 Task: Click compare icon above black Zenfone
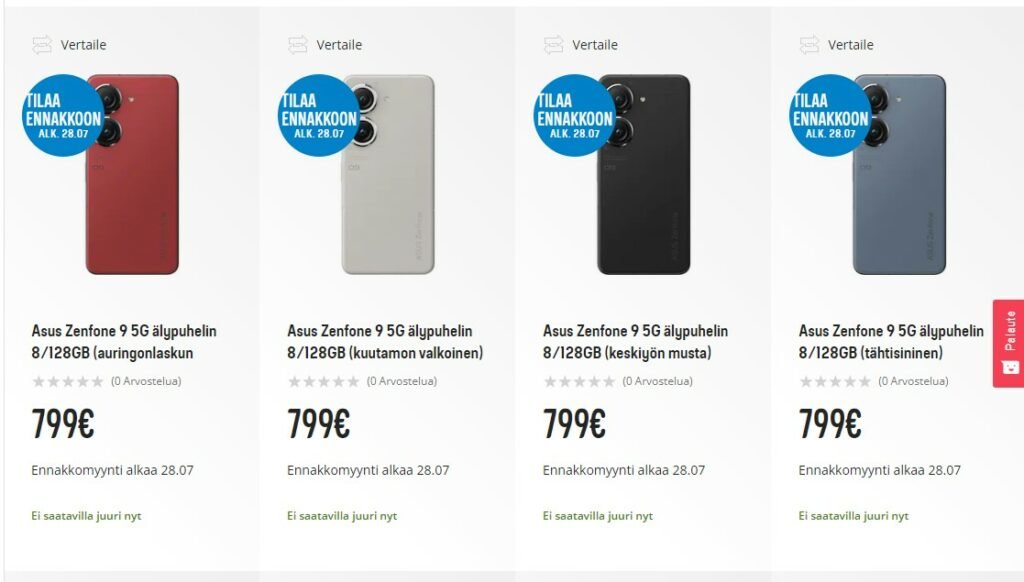point(554,44)
